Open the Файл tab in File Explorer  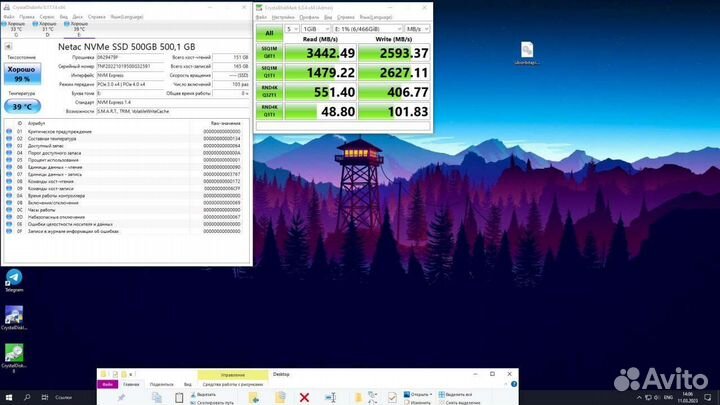click(x=107, y=384)
